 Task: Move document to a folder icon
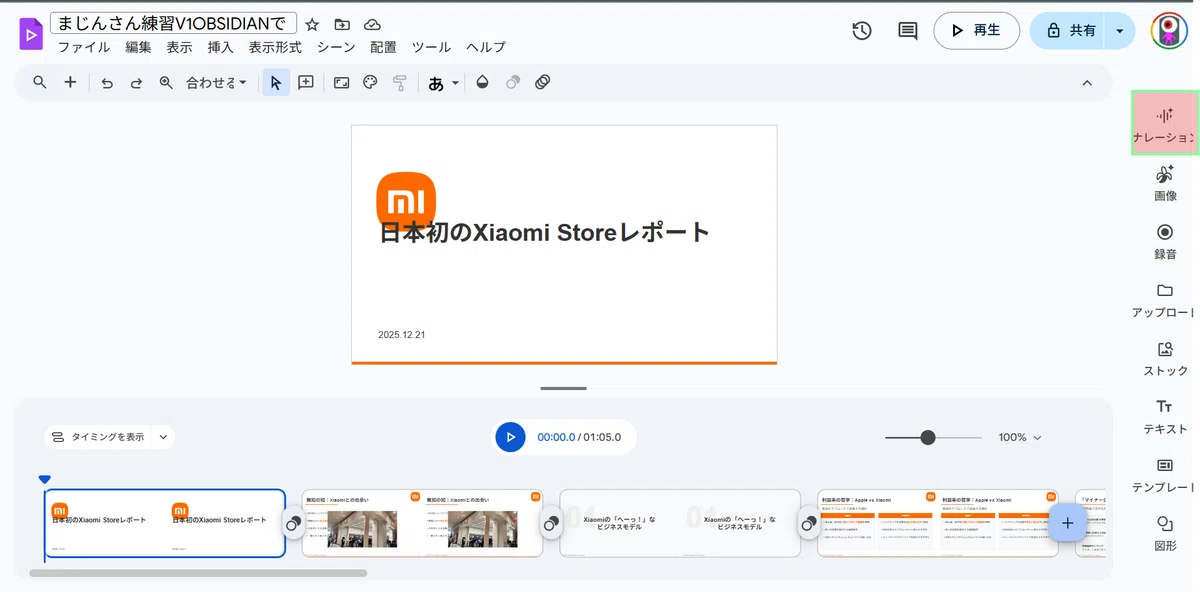[x=342, y=25]
